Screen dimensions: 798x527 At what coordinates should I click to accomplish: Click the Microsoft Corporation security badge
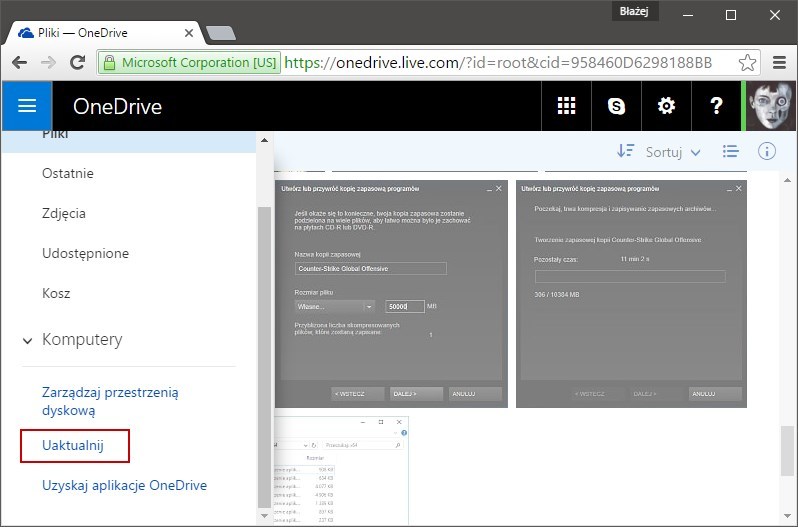(x=189, y=63)
